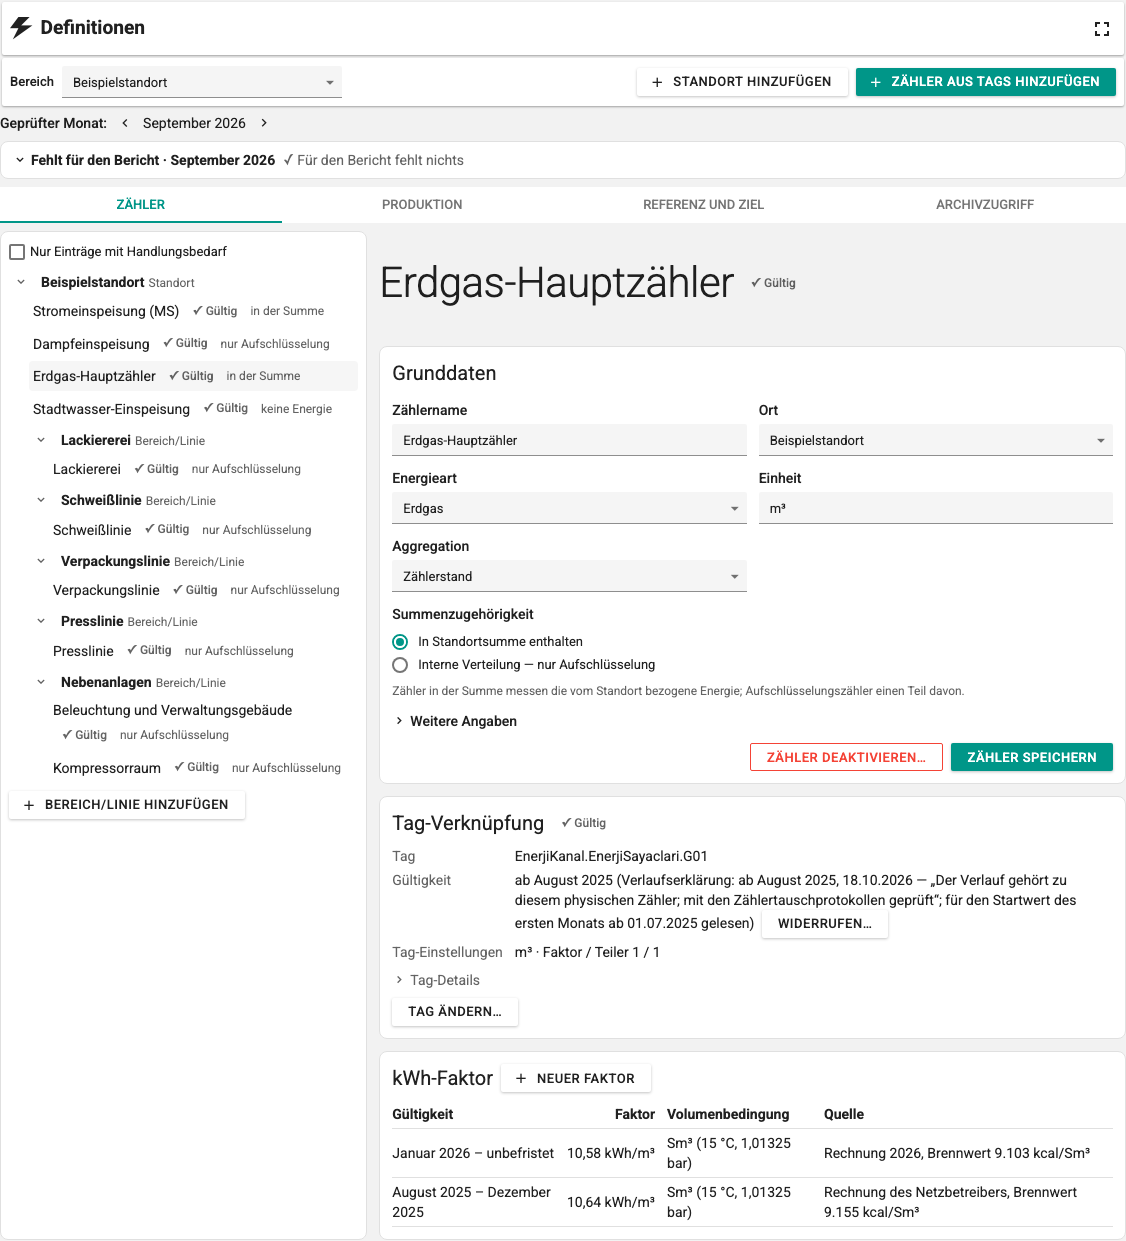Switch to the Referenz und Ziel tab
Viewport: 1126px width, 1241px height.
(704, 204)
